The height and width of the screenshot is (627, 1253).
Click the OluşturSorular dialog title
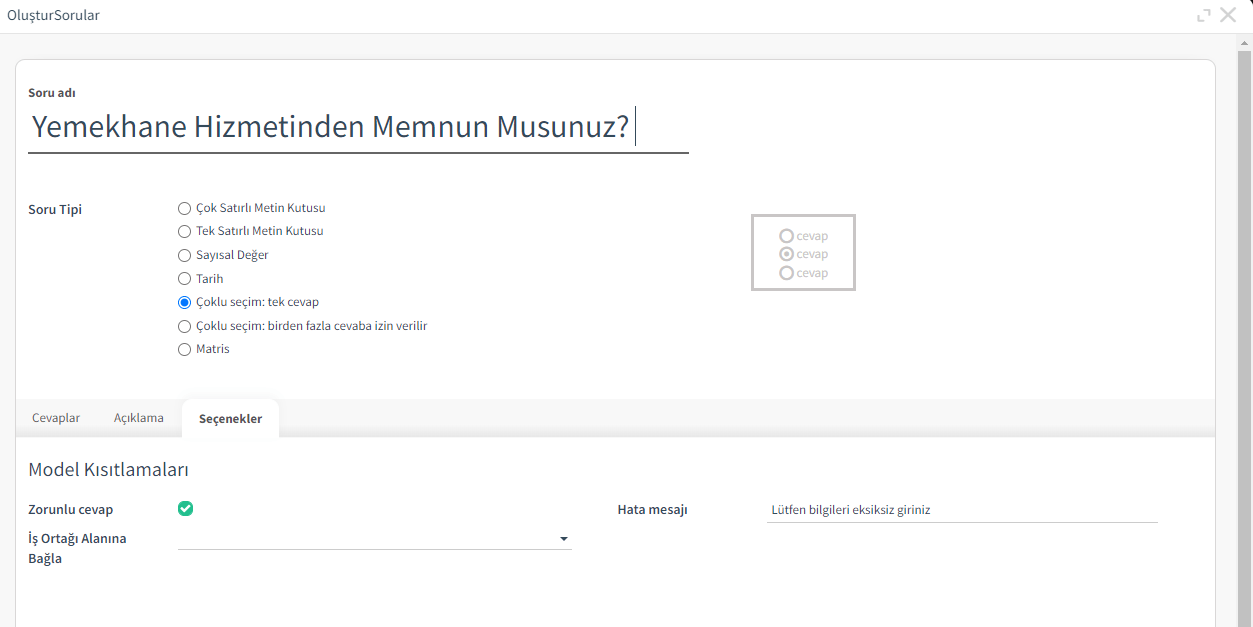53,16
